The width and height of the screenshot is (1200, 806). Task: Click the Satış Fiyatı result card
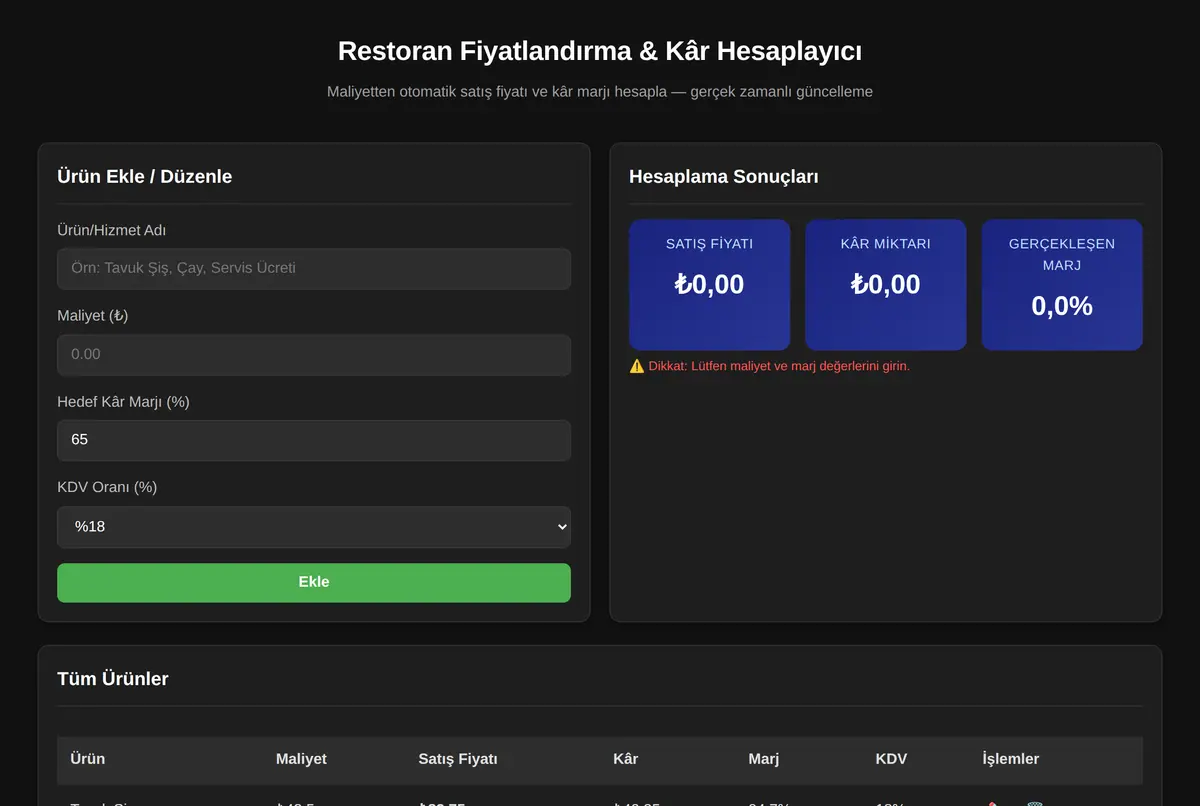tap(710, 285)
